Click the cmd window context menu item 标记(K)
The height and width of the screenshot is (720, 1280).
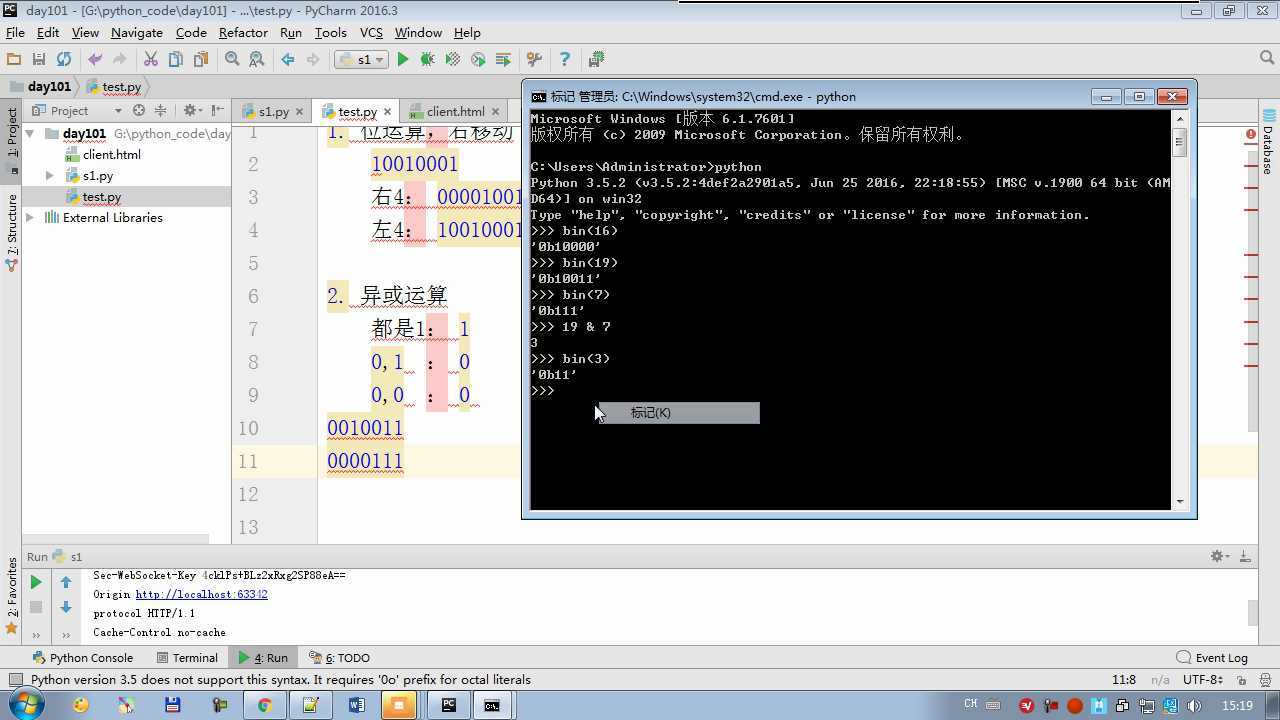(678, 413)
